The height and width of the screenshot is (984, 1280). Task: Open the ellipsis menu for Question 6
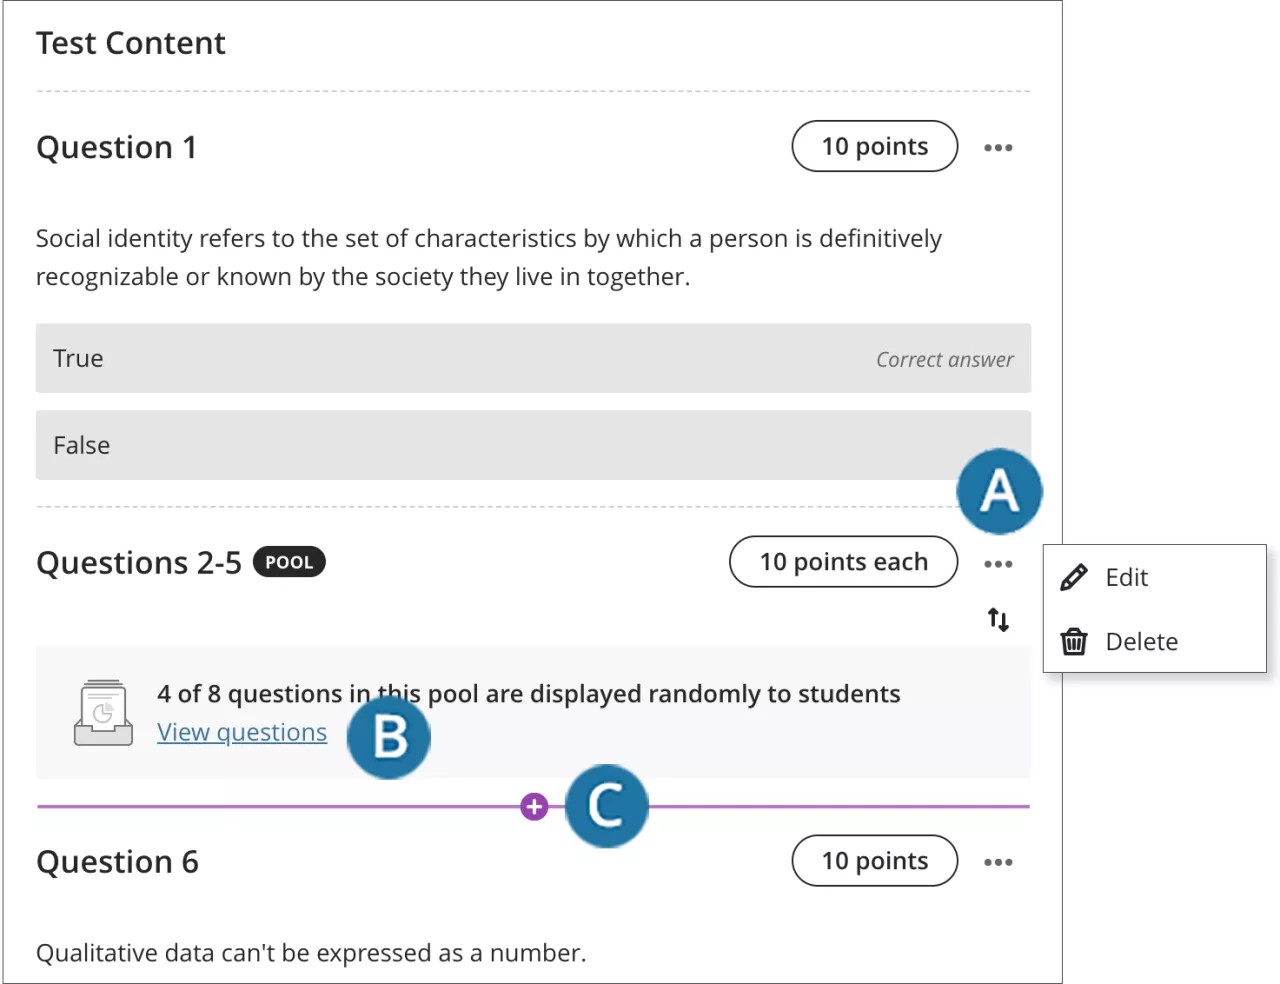pyautogui.click(x=998, y=861)
